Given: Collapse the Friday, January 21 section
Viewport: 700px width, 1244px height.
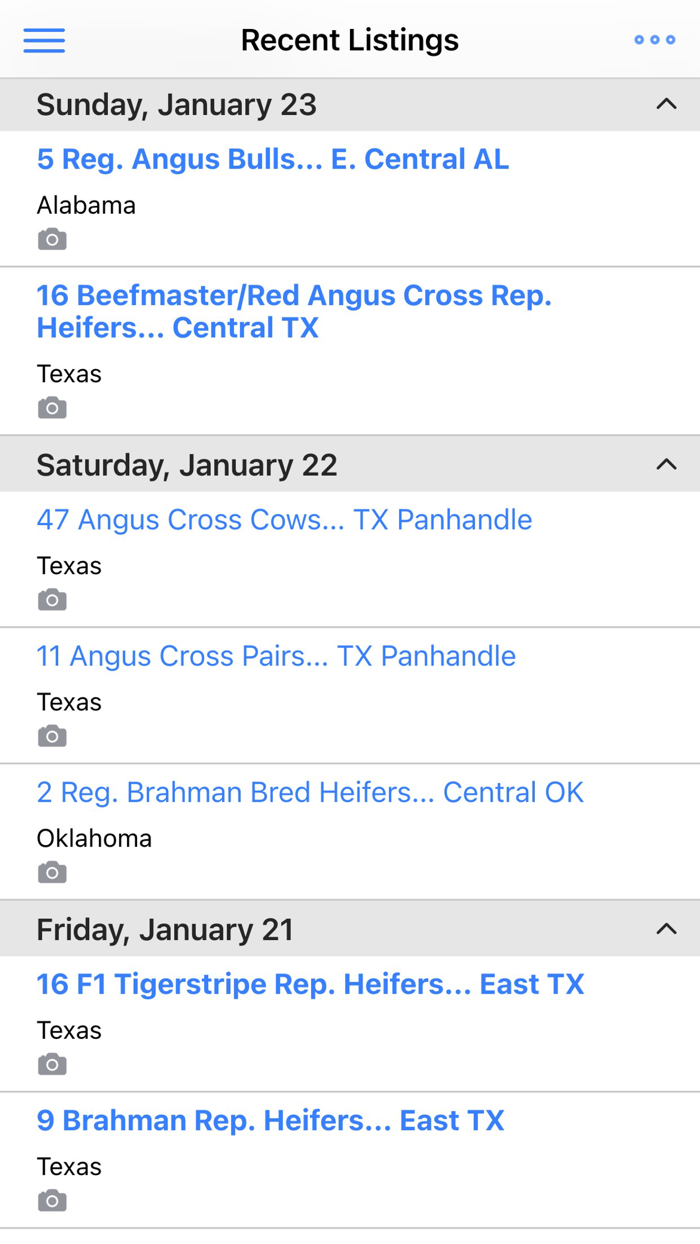Looking at the screenshot, I should point(666,929).
